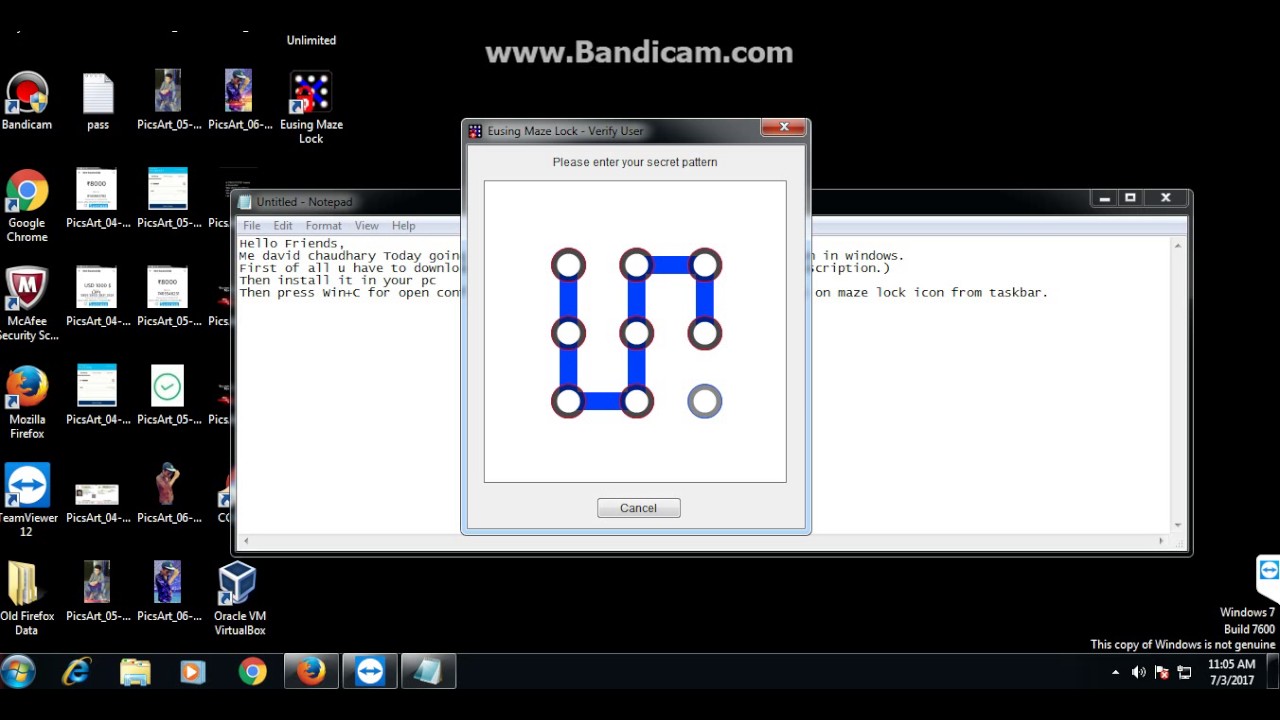Switch to TeamViewer taskbar button

coord(370,672)
